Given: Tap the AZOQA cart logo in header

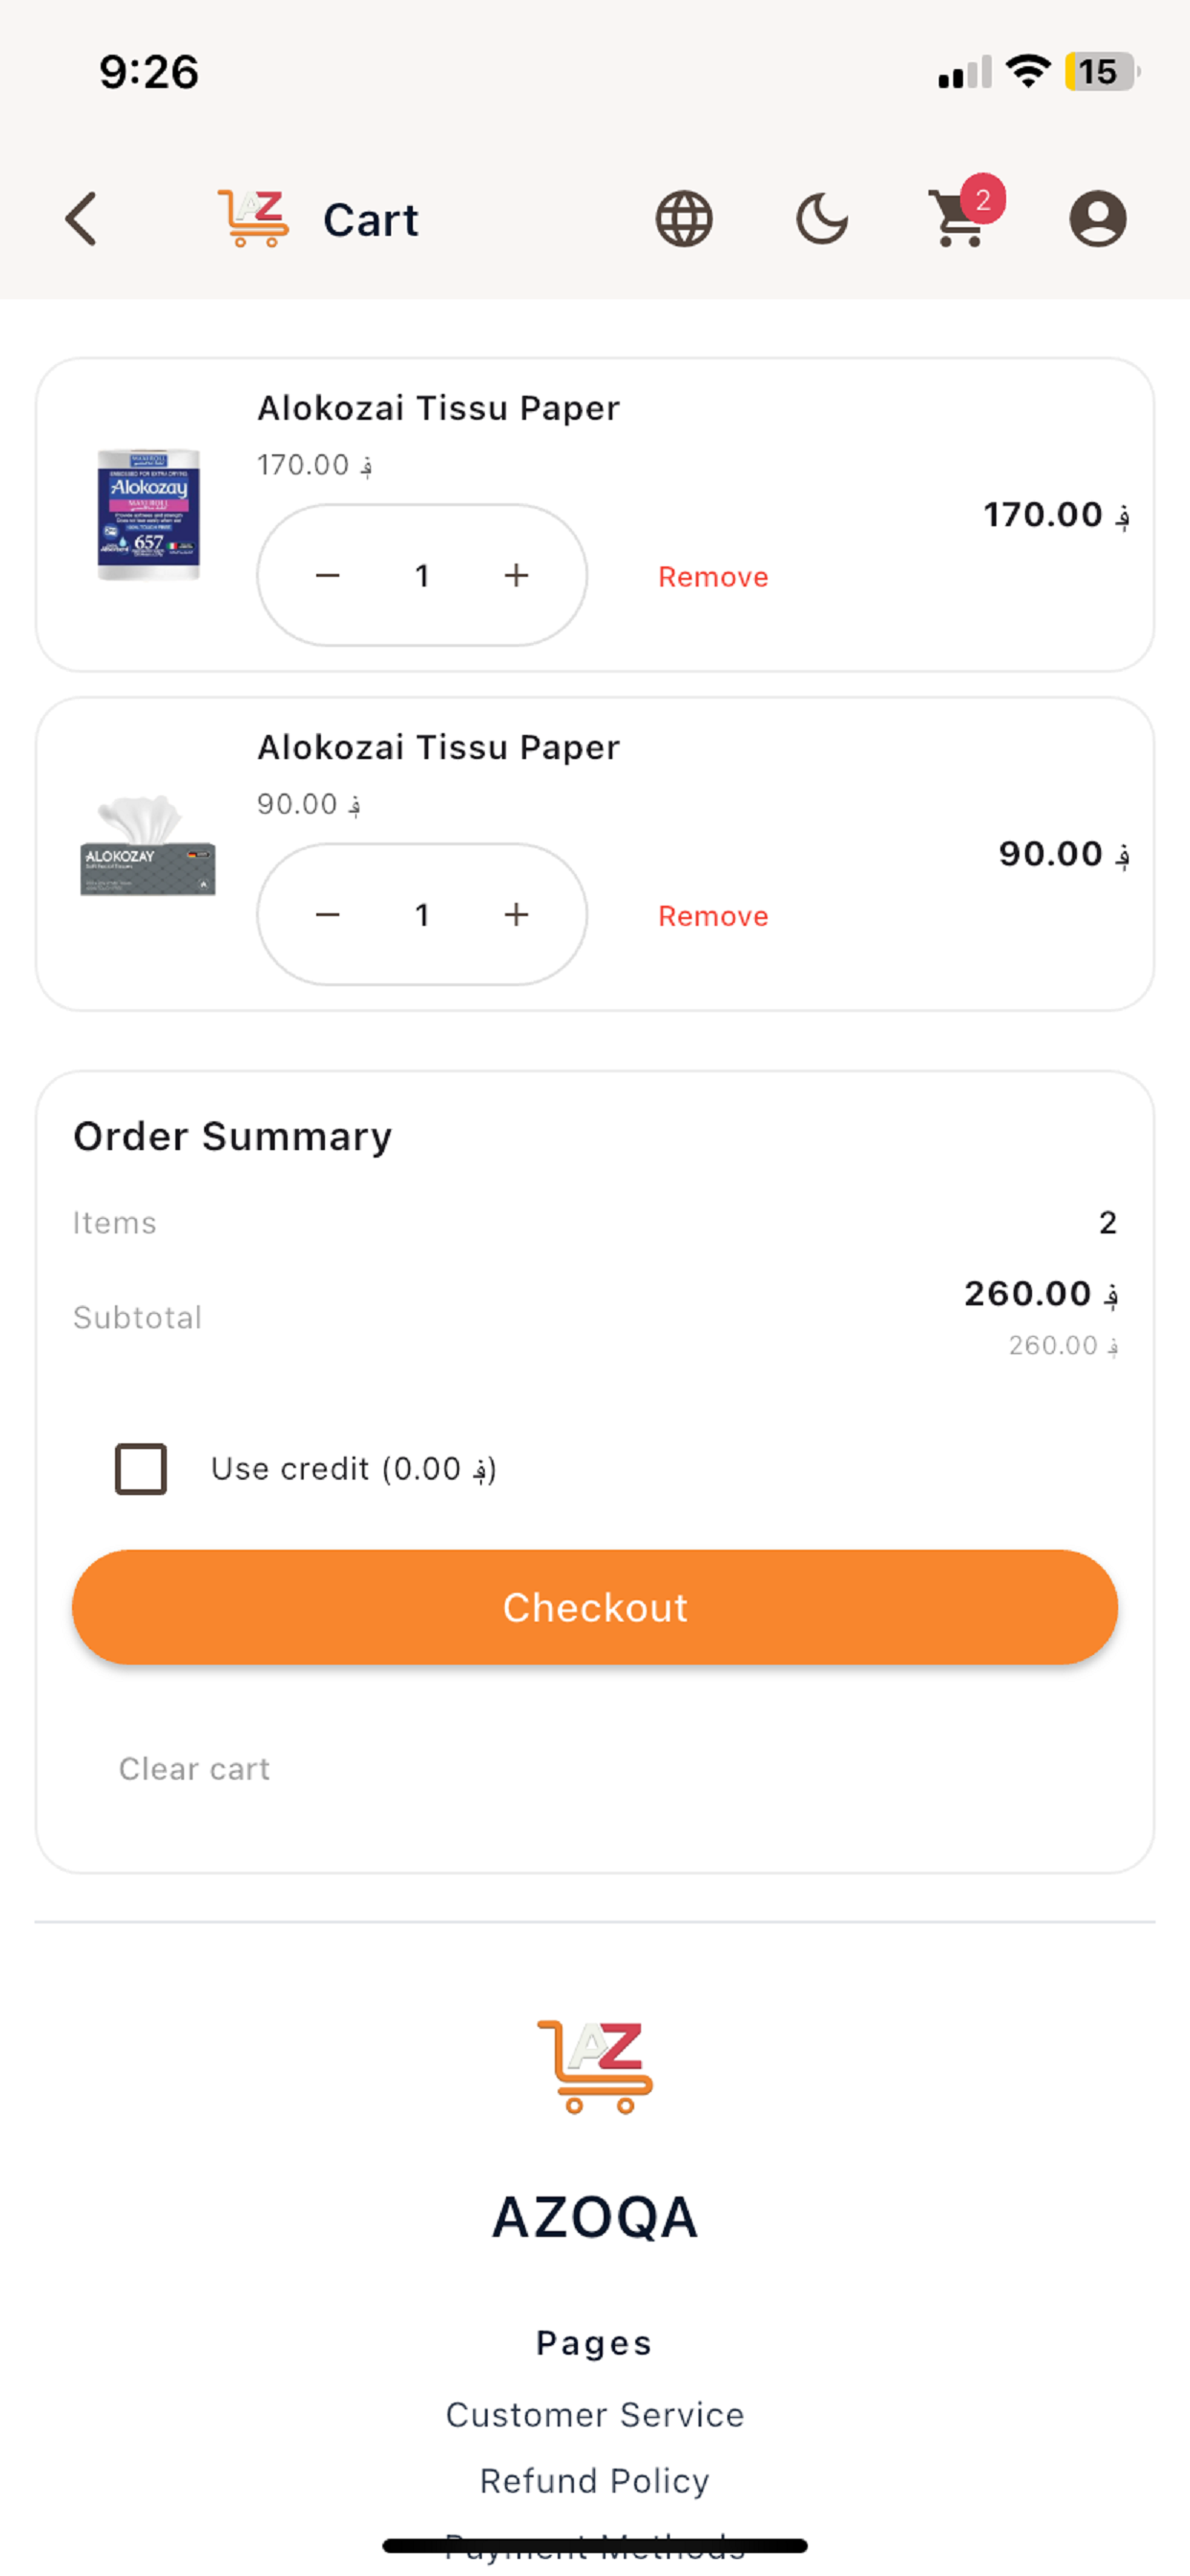Looking at the screenshot, I should (253, 219).
